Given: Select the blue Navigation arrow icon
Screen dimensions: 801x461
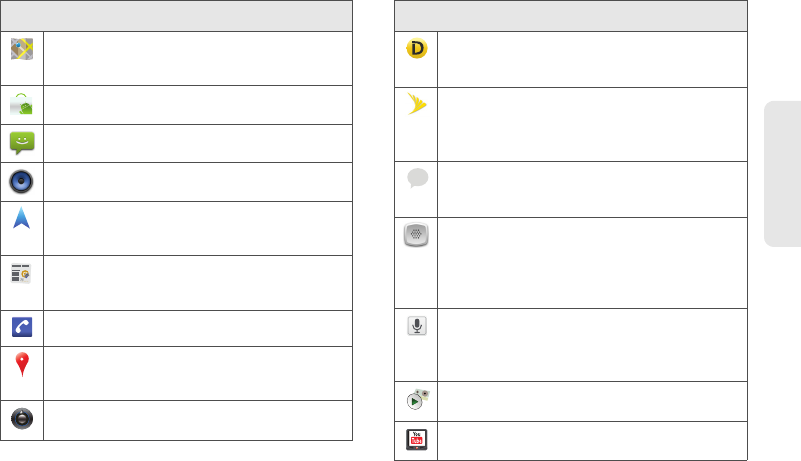Looking at the screenshot, I should point(22,221).
